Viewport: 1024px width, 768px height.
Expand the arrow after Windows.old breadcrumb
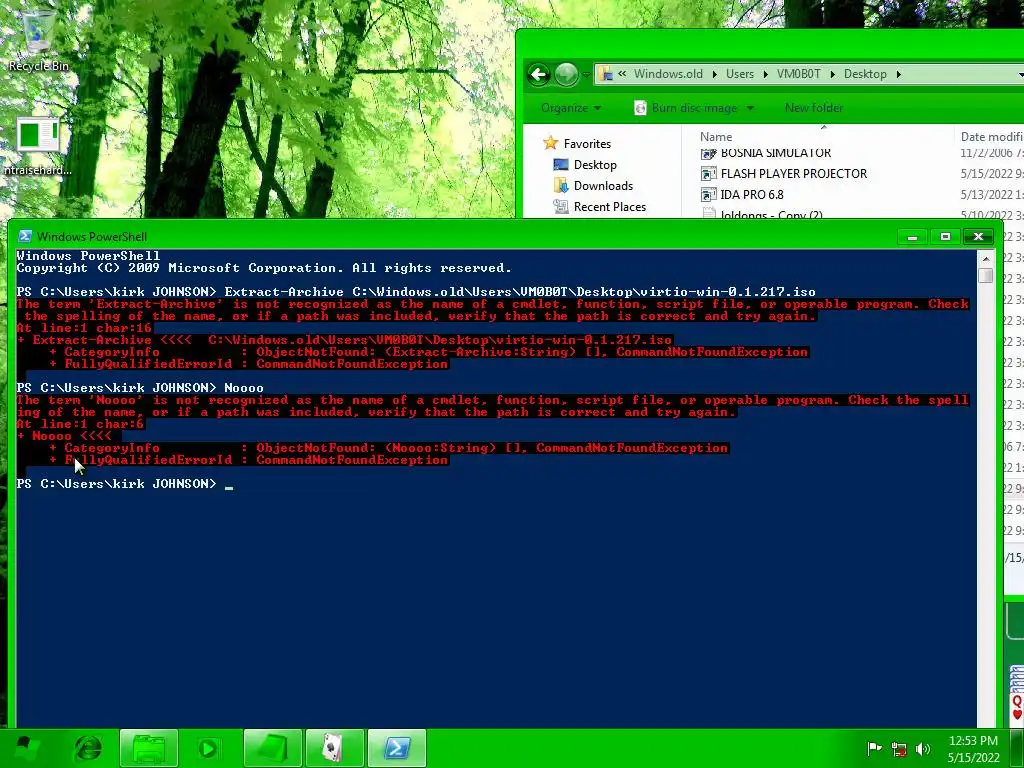pyautogui.click(x=714, y=74)
